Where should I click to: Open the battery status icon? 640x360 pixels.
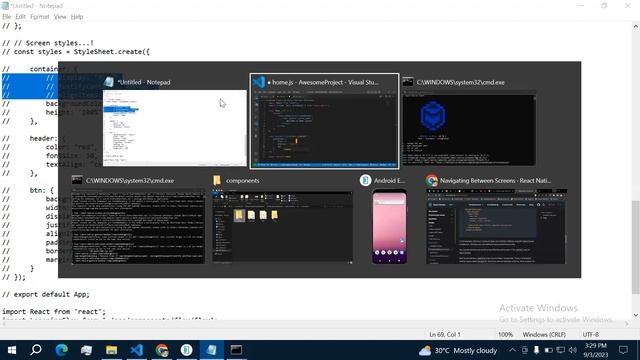tap(549, 350)
